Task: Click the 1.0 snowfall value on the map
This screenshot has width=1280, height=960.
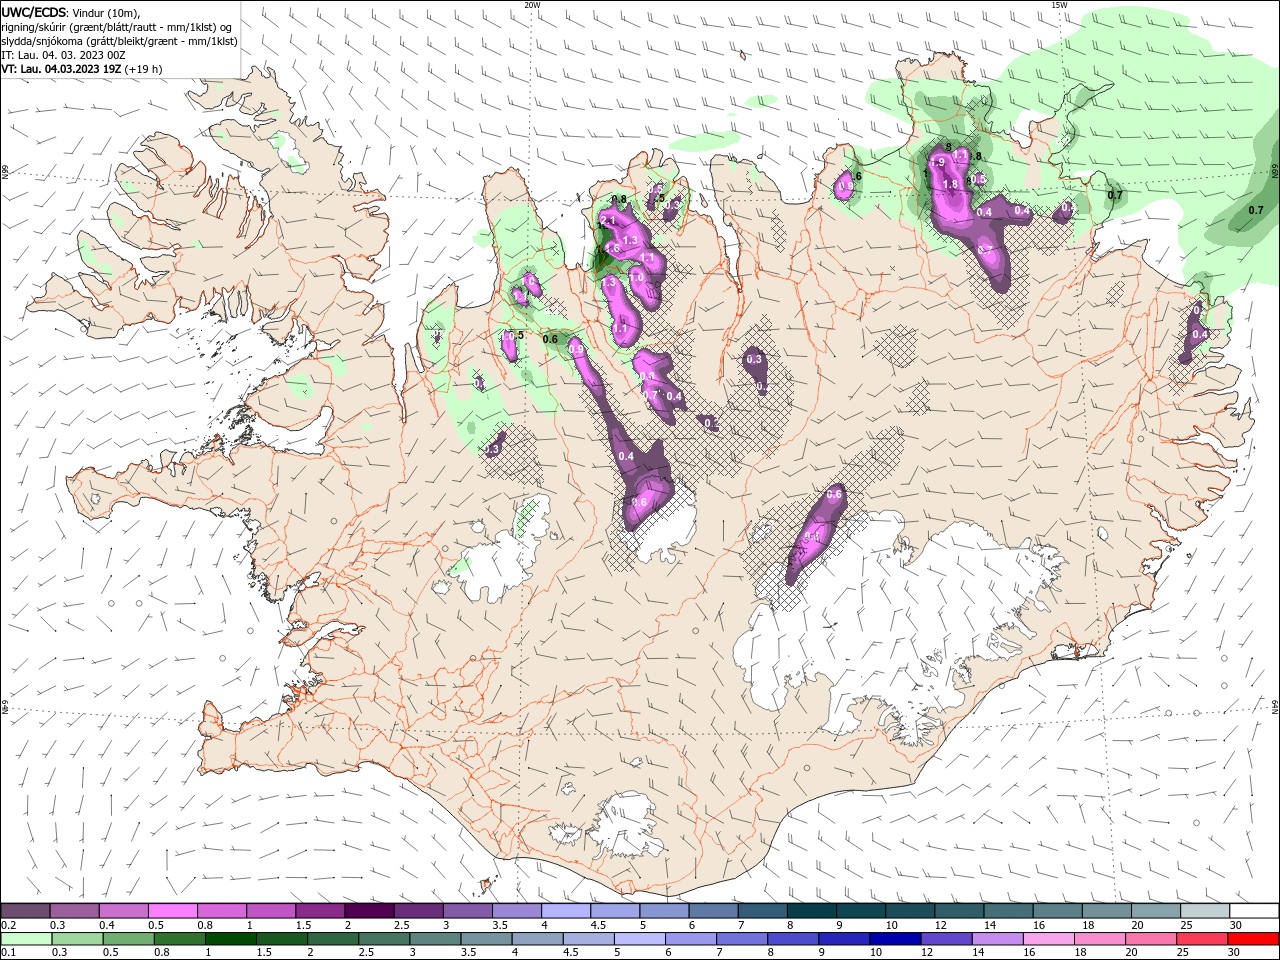Action: [x=636, y=278]
